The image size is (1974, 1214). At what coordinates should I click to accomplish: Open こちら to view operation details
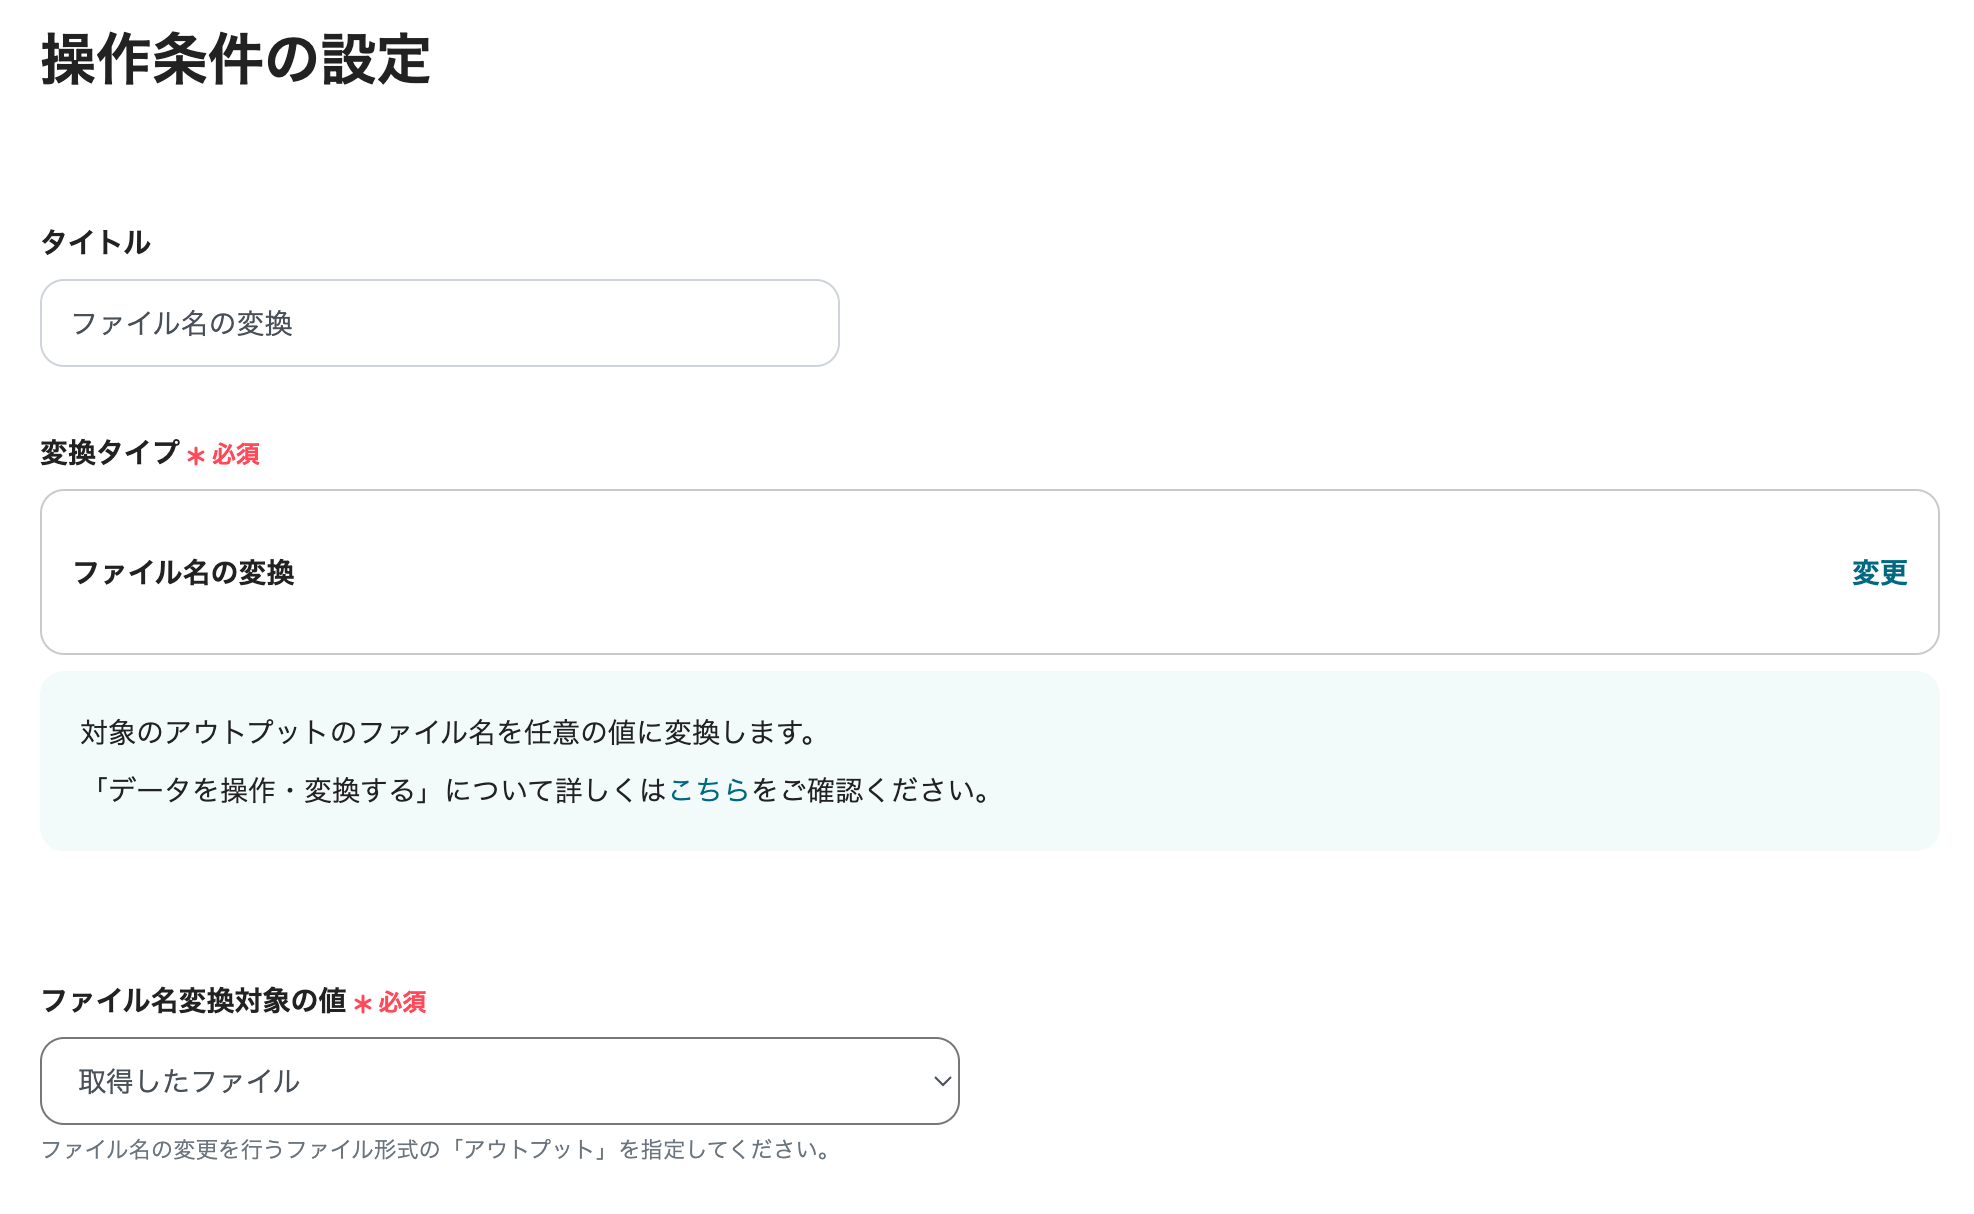coord(708,791)
